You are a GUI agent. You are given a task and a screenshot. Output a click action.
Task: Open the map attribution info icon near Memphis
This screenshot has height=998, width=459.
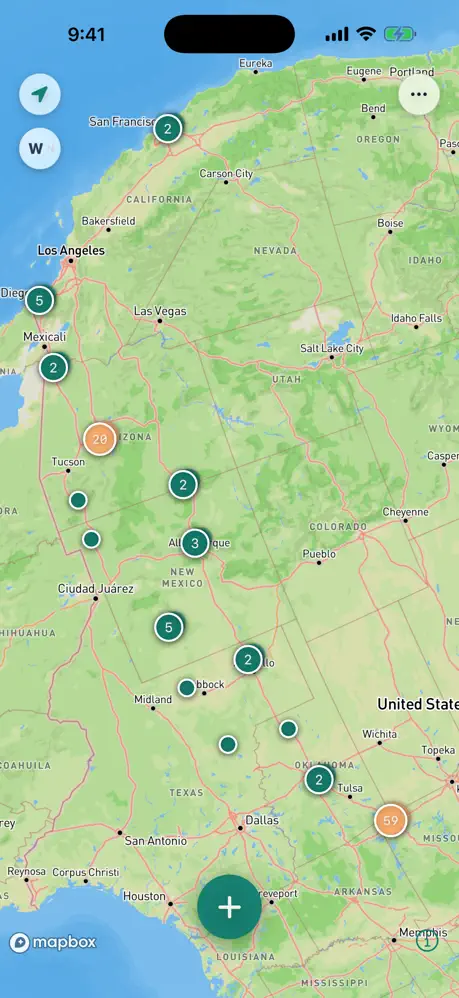[x=427, y=939]
